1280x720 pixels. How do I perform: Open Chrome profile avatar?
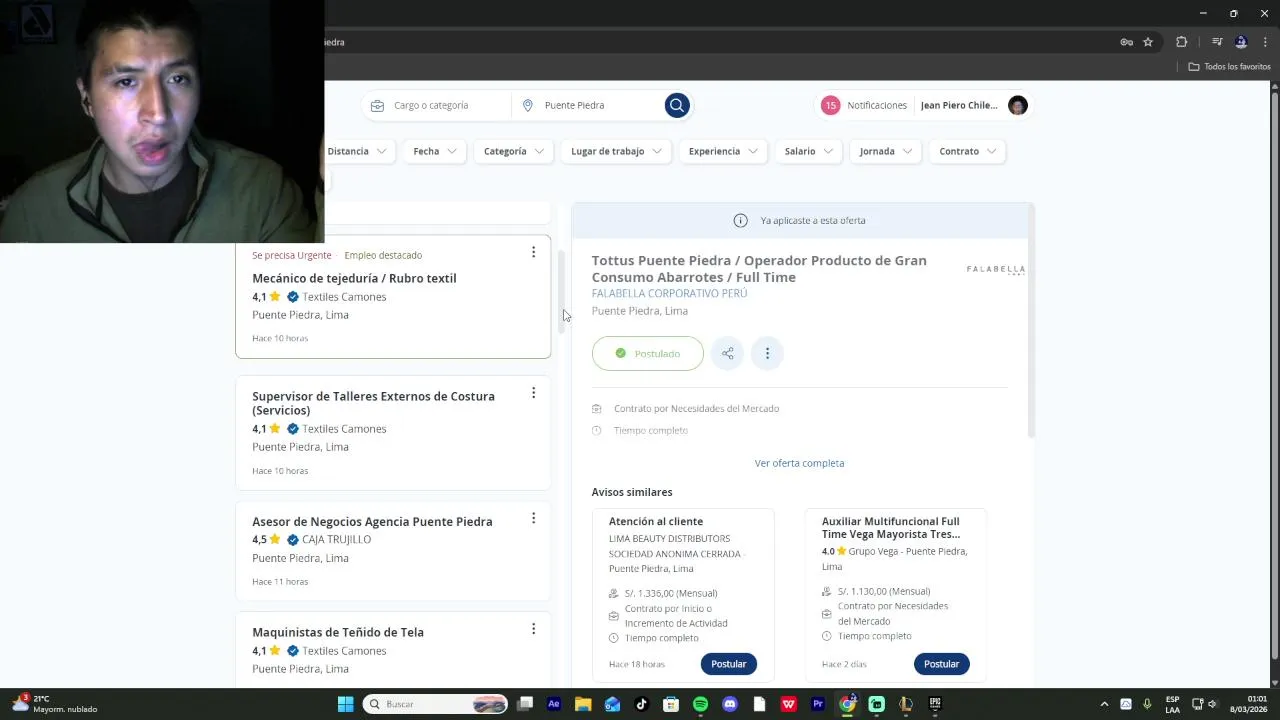pos(1241,42)
